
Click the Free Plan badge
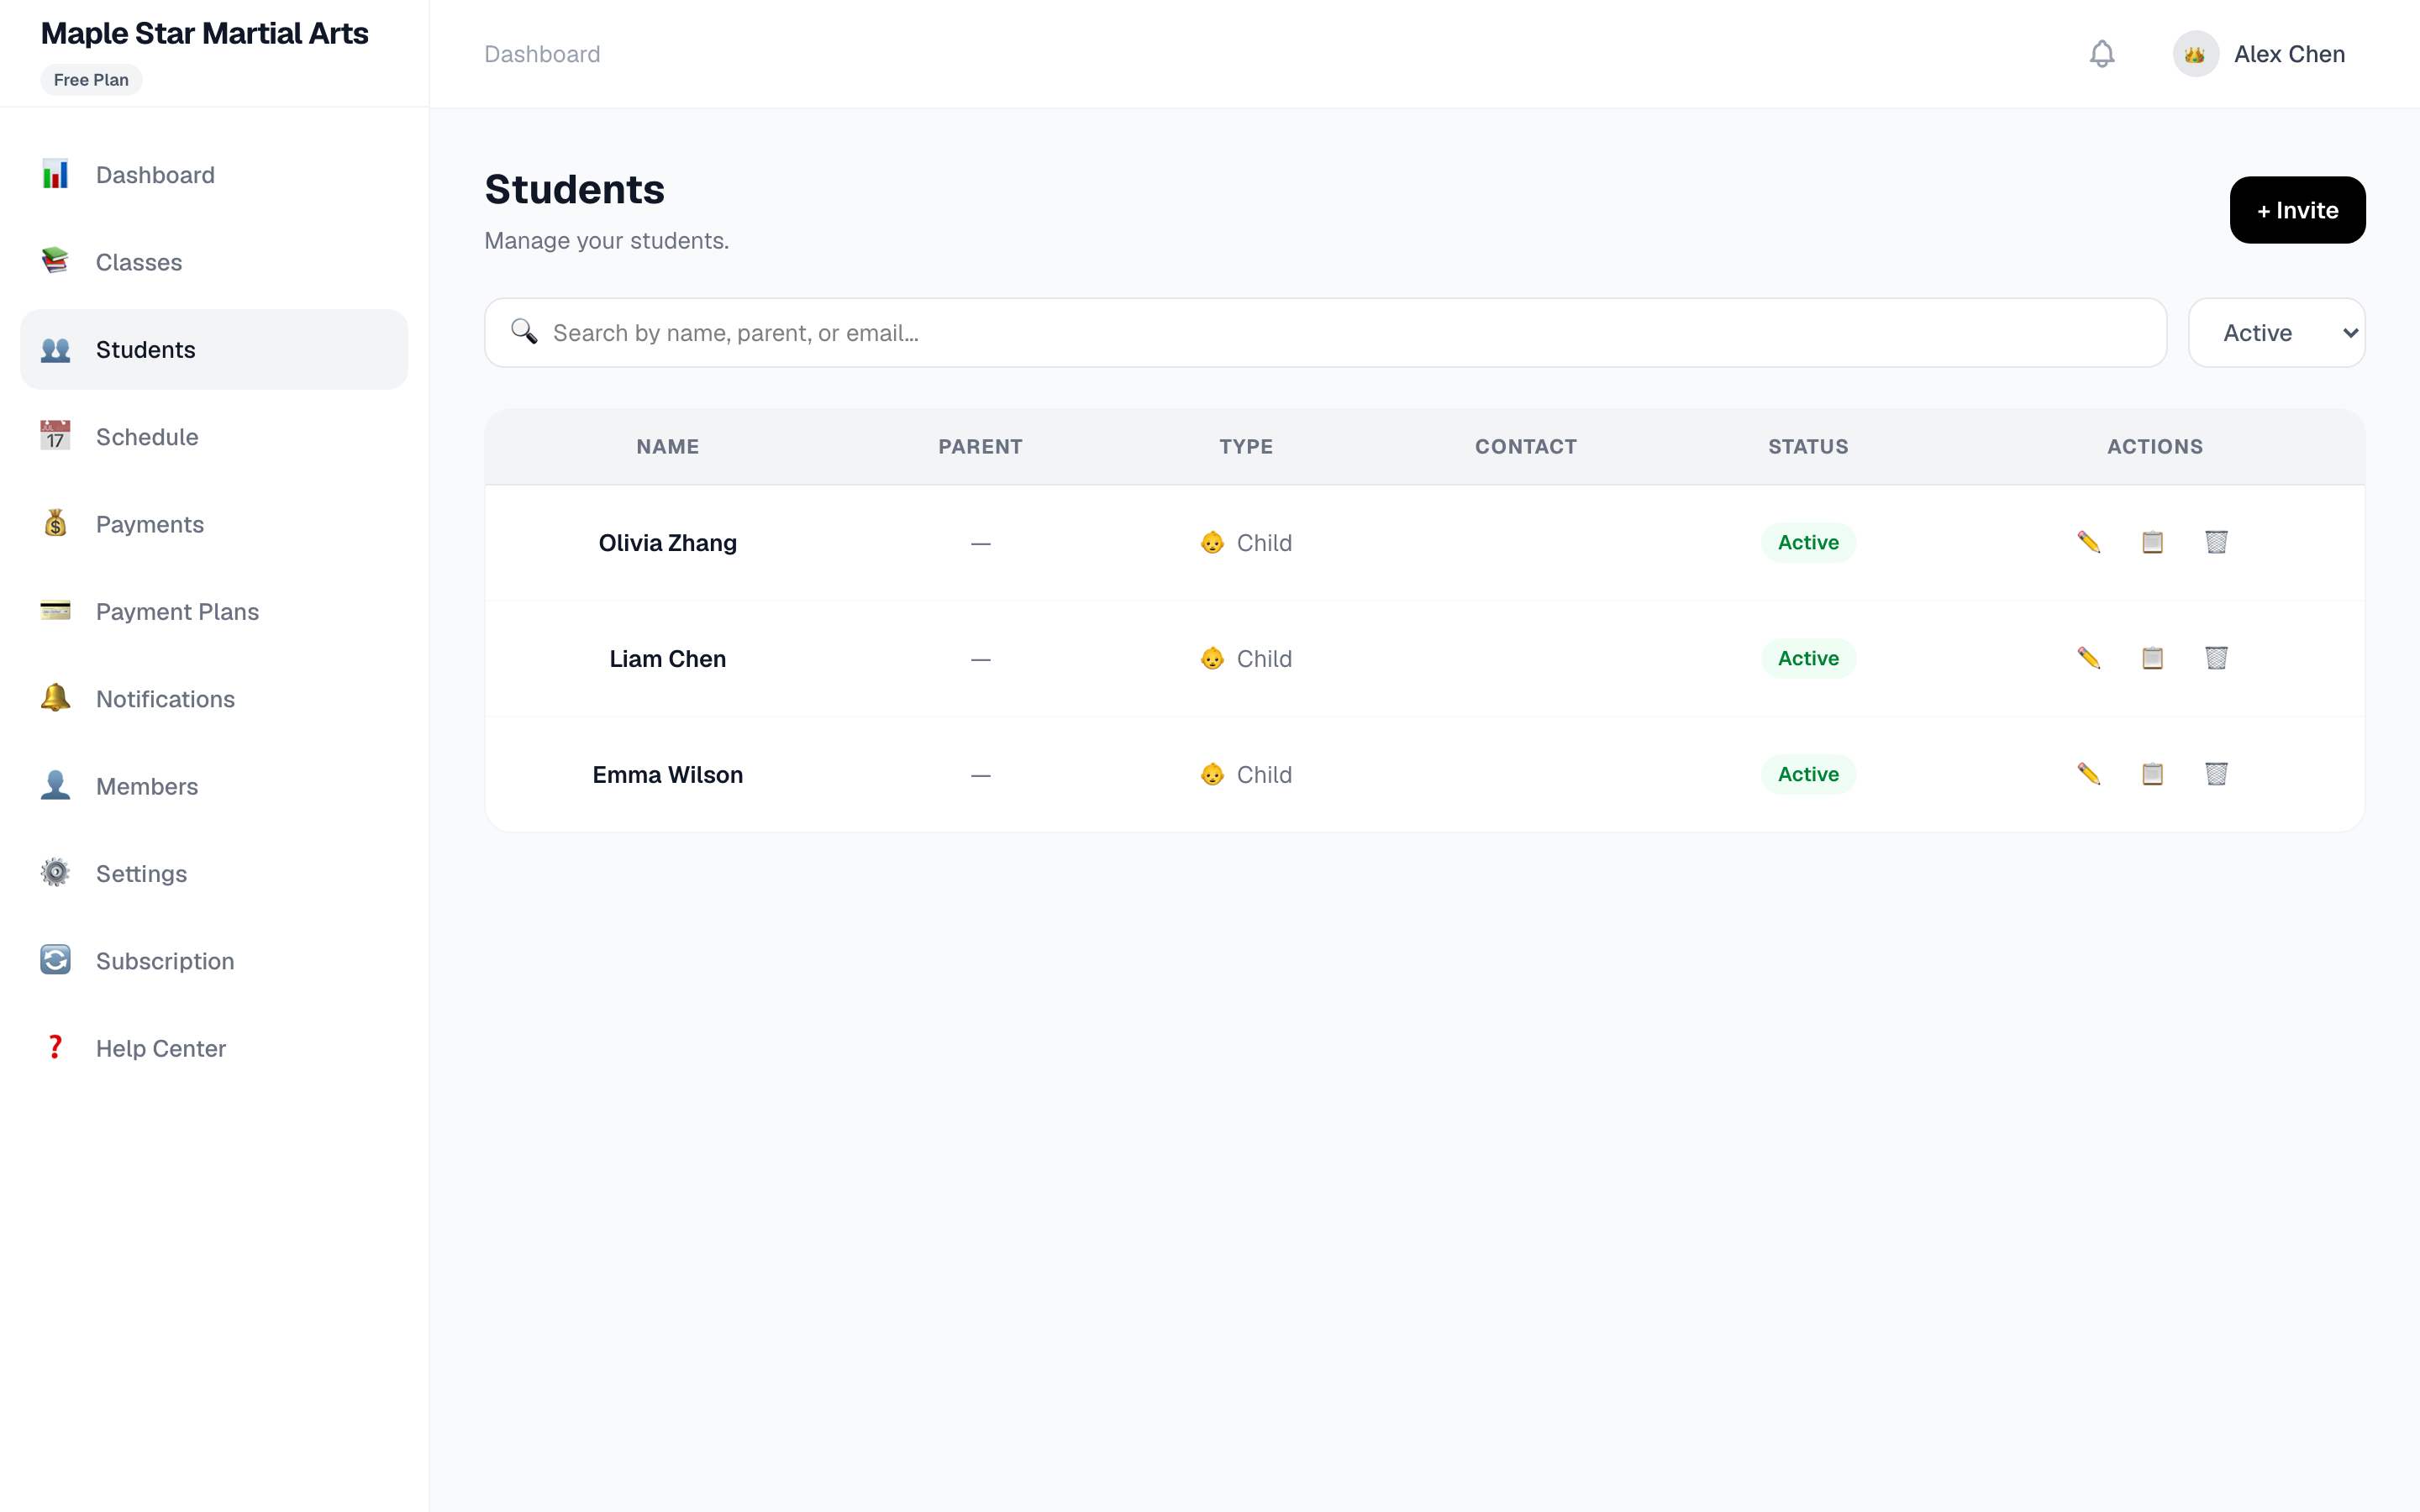click(x=91, y=80)
